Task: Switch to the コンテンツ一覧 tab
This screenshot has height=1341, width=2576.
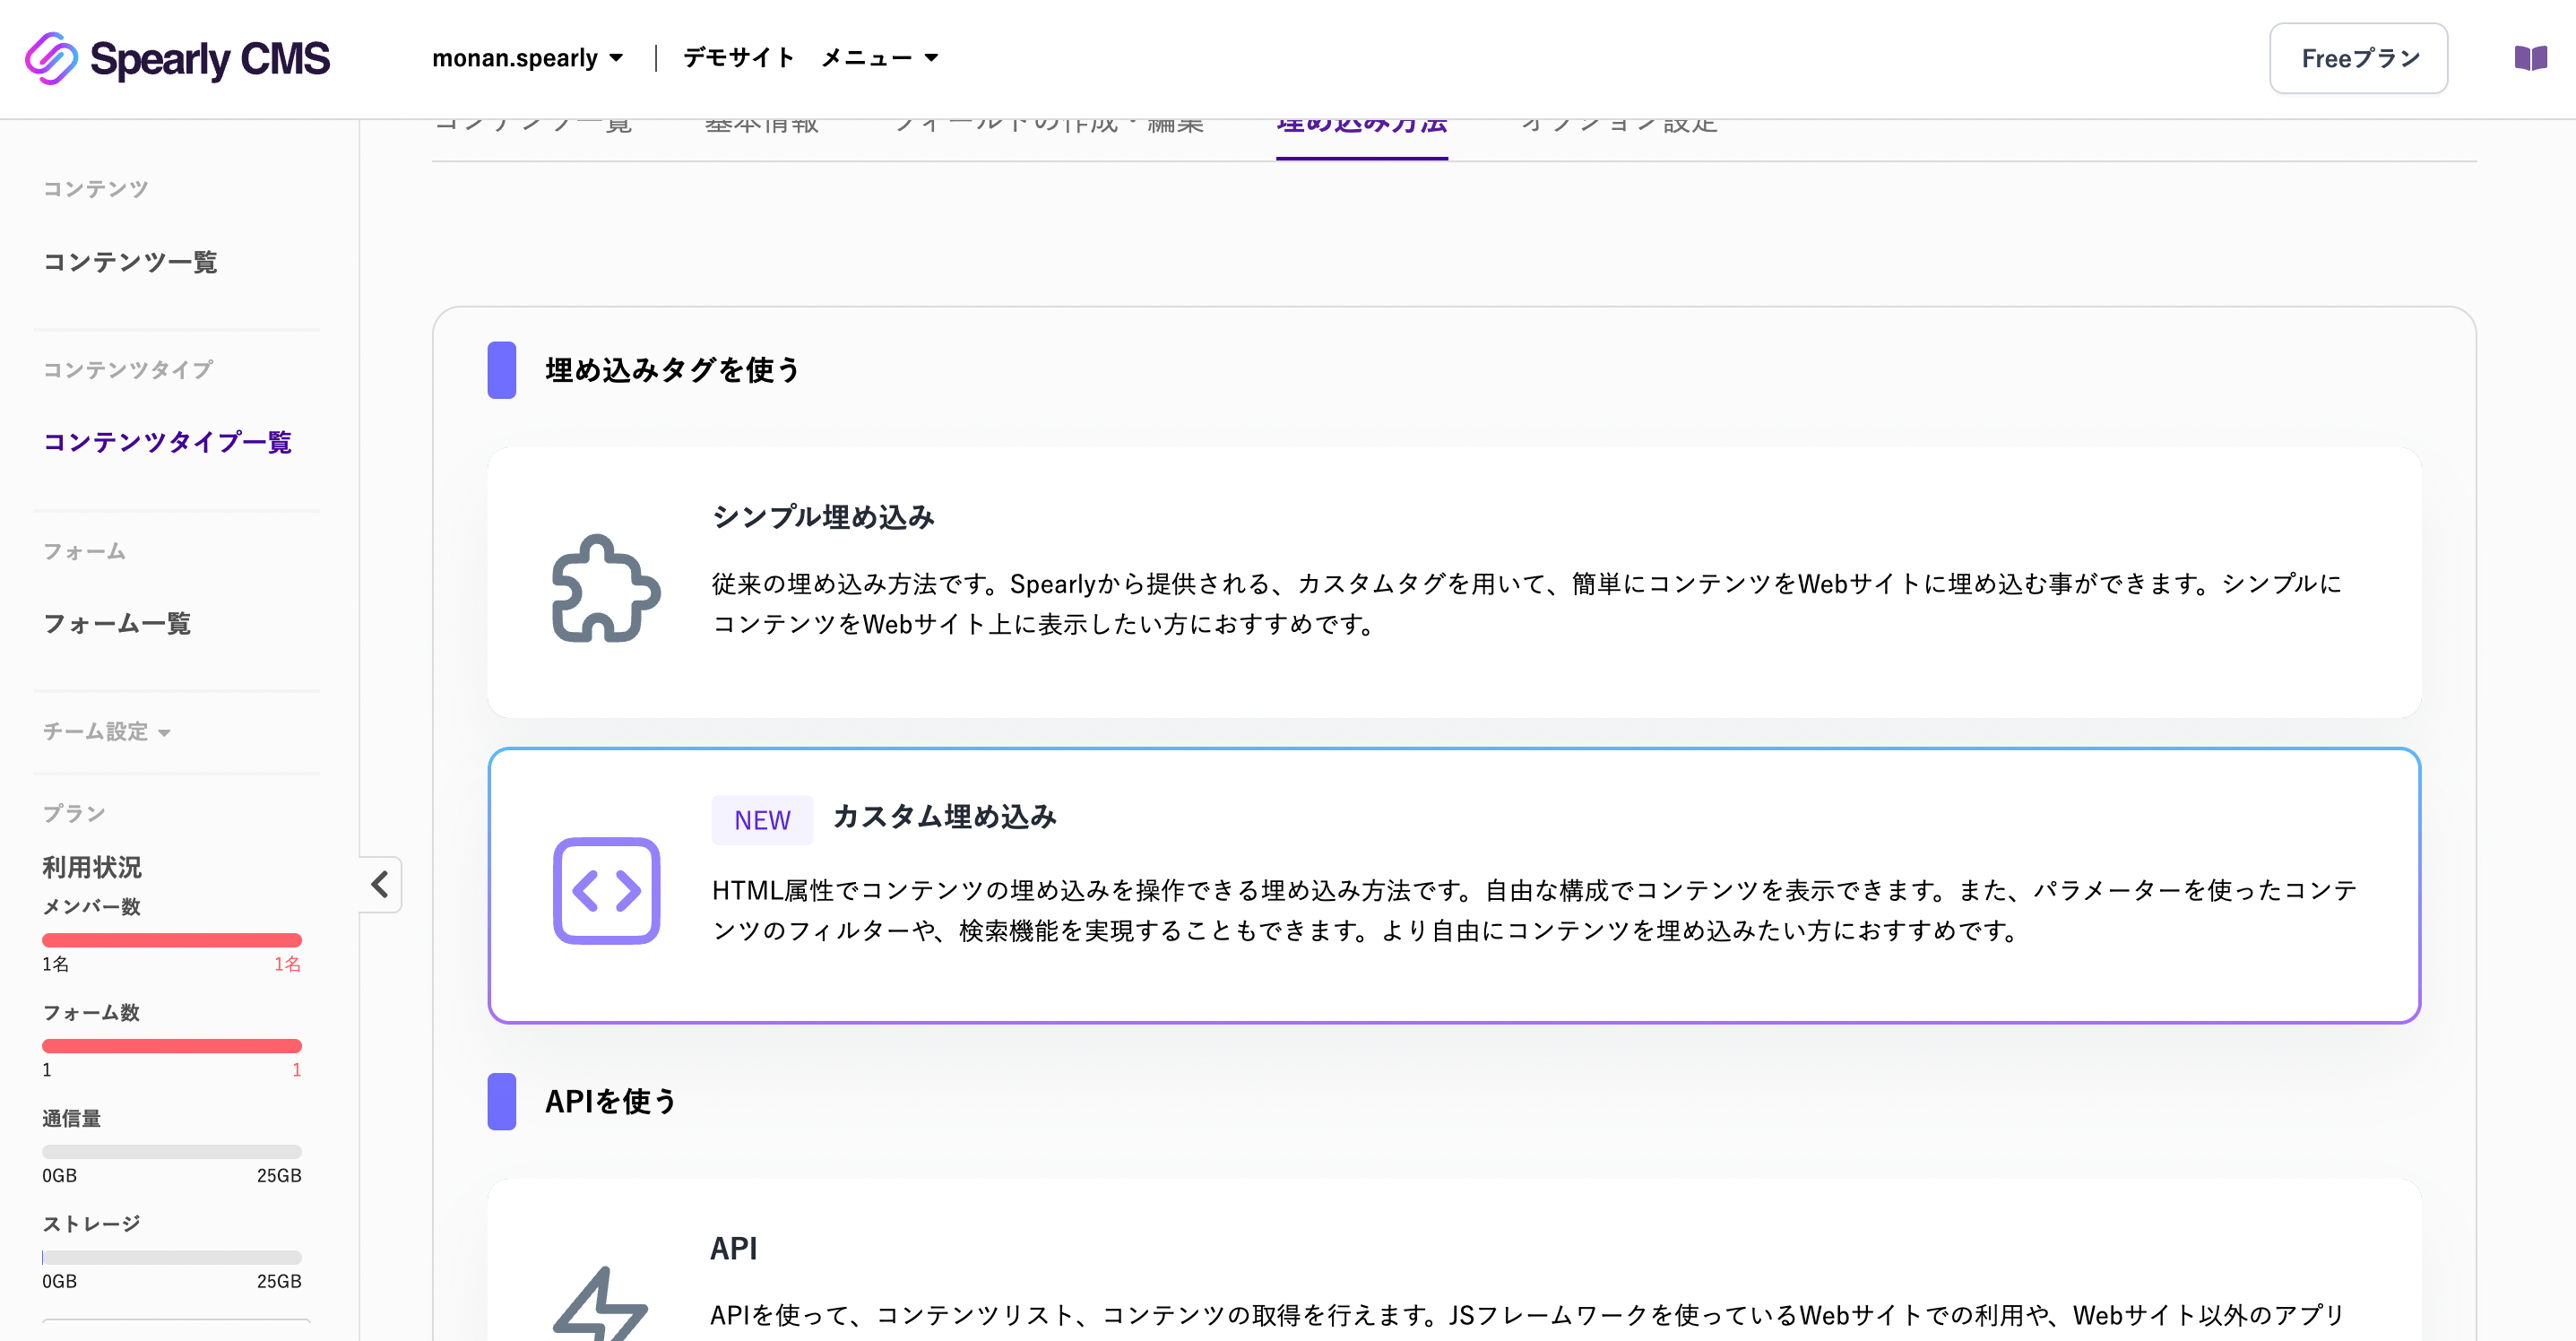Action: [533, 126]
